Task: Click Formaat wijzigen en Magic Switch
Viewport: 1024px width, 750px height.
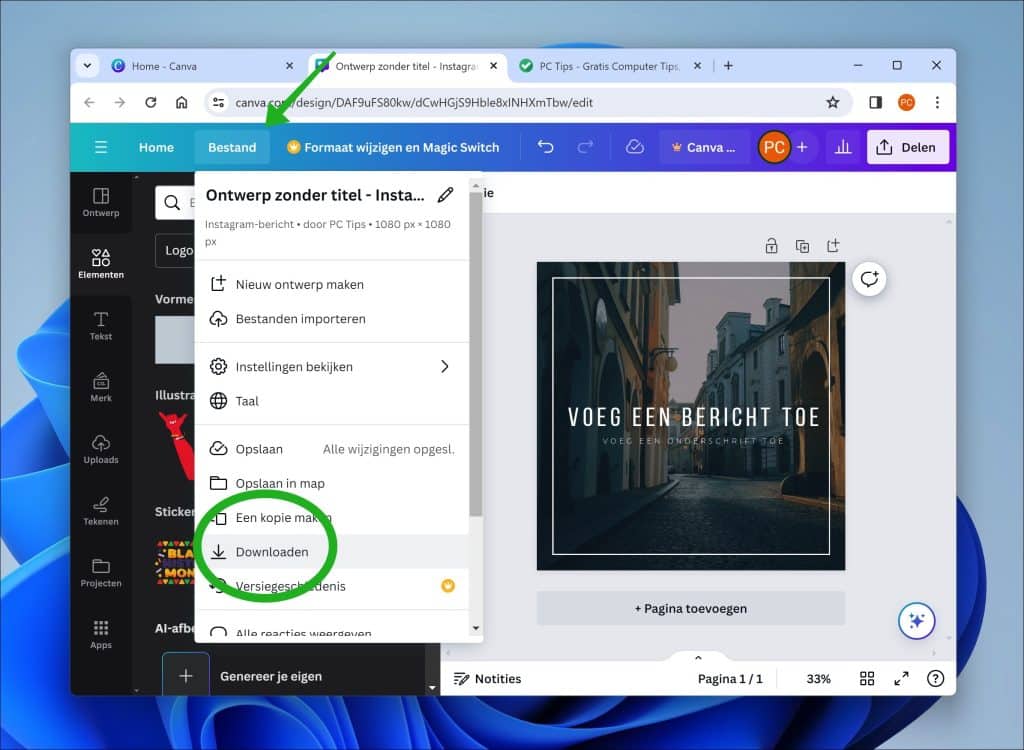Action: pos(393,147)
